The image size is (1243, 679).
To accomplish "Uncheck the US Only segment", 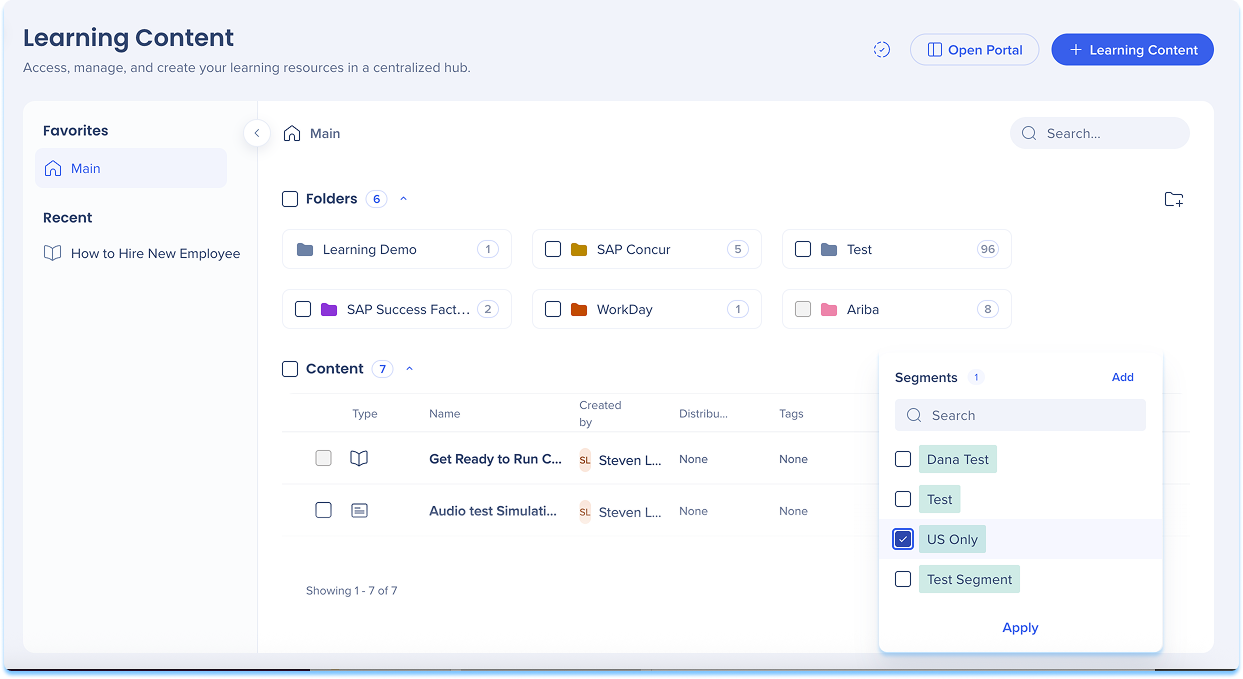I will click(x=903, y=540).
